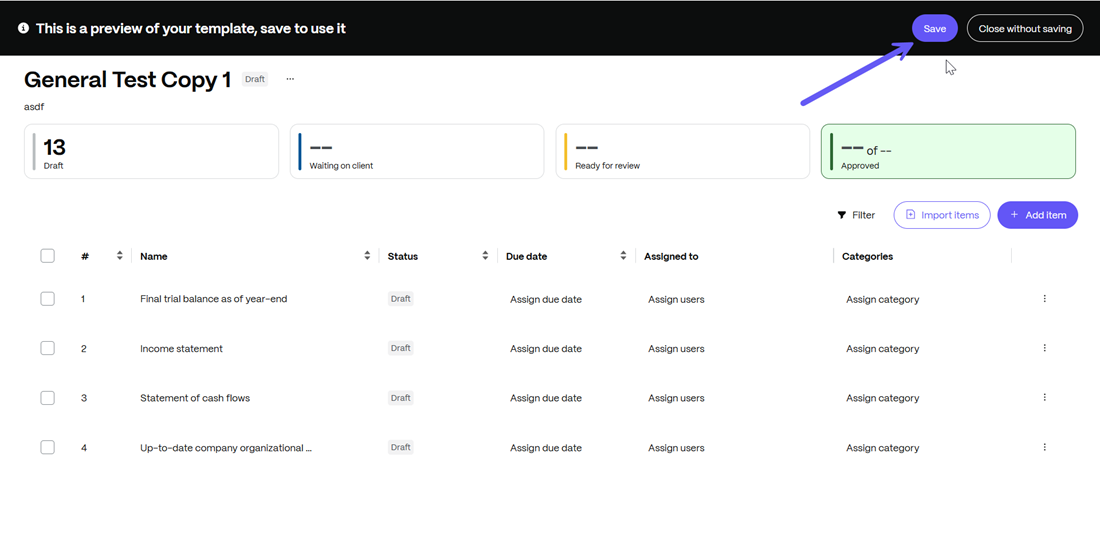Assign users for Statement of cash flows

coord(676,398)
